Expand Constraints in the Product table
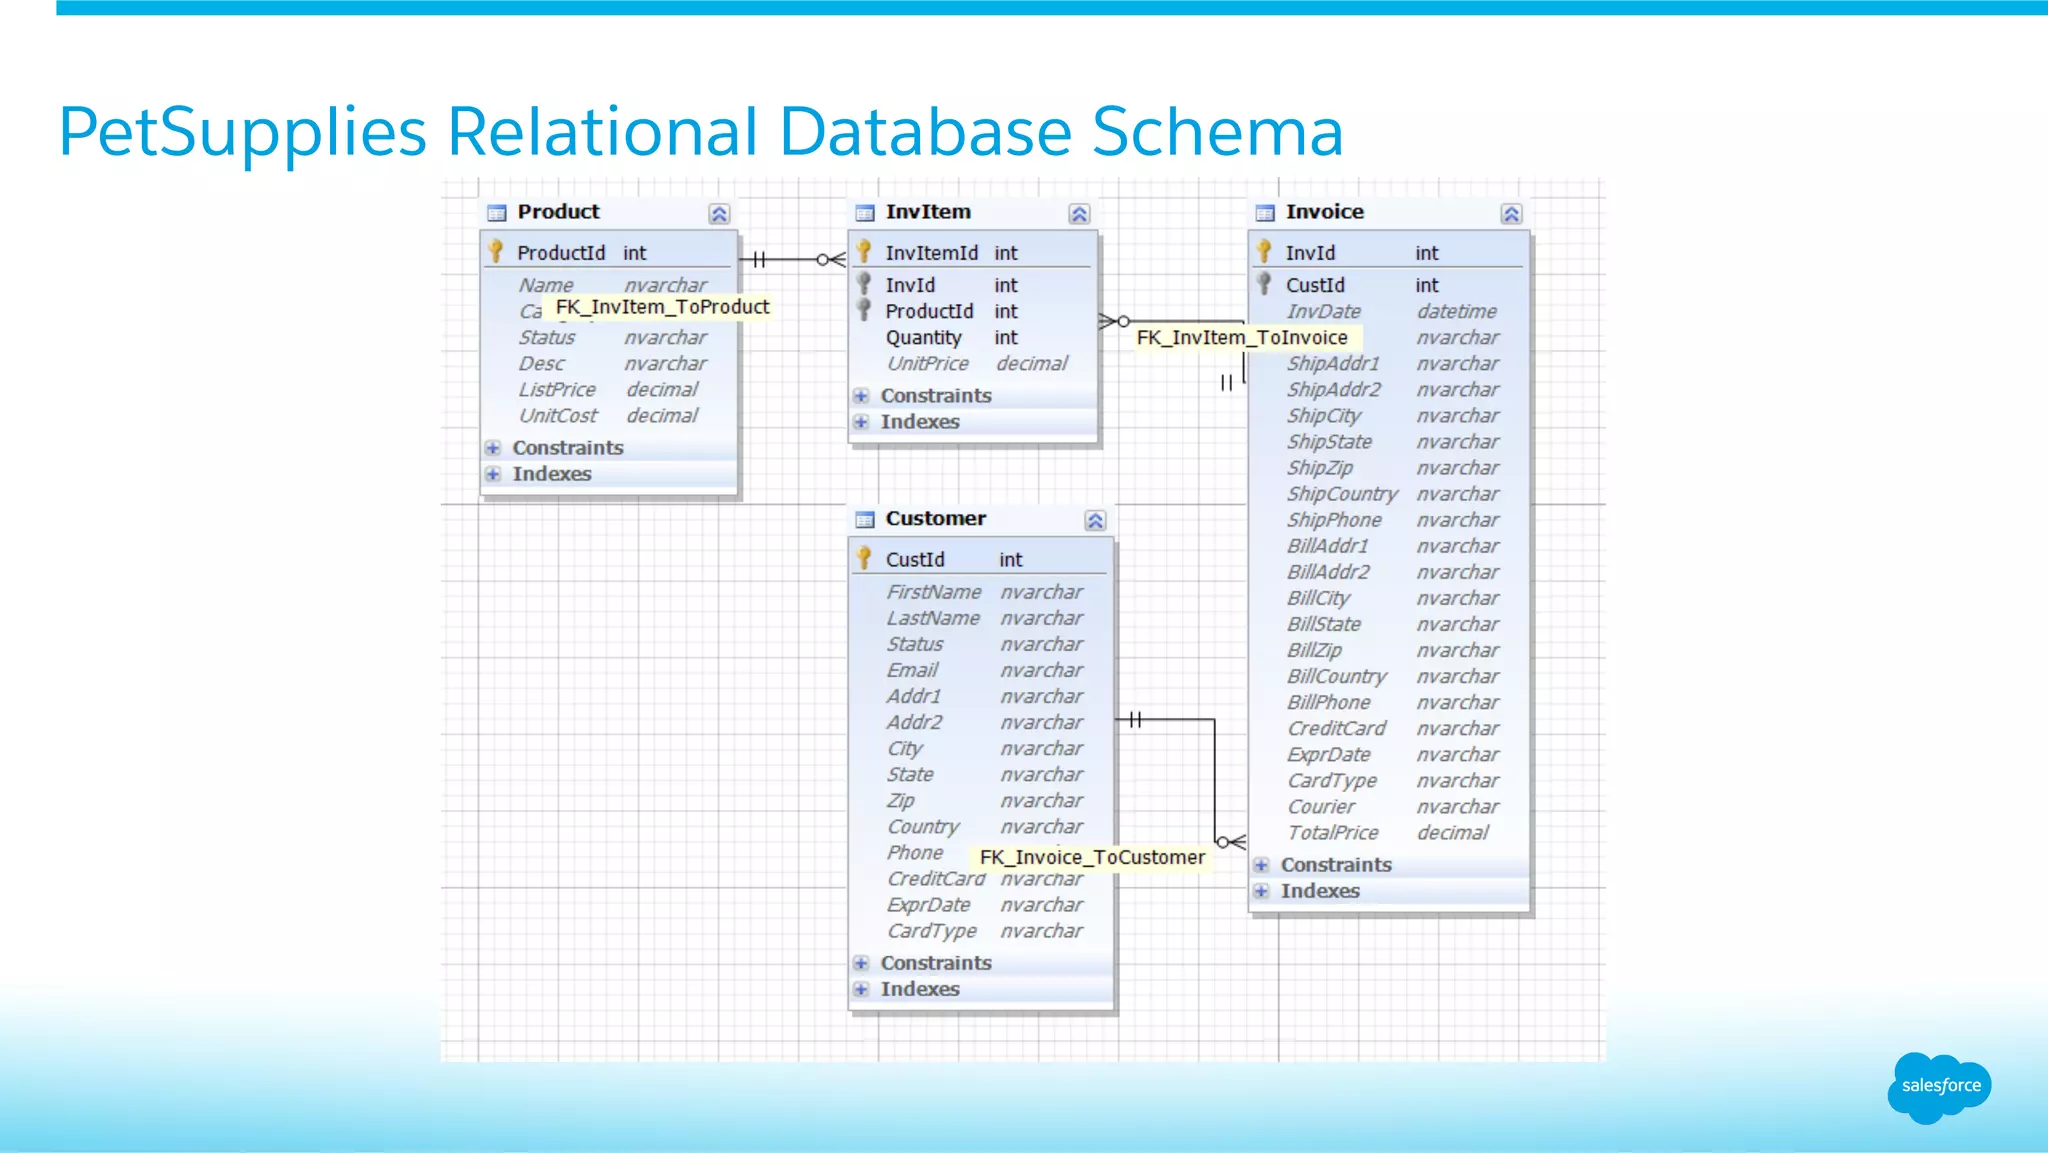This screenshot has width=2048, height=1153. pyautogui.click(x=493, y=448)
